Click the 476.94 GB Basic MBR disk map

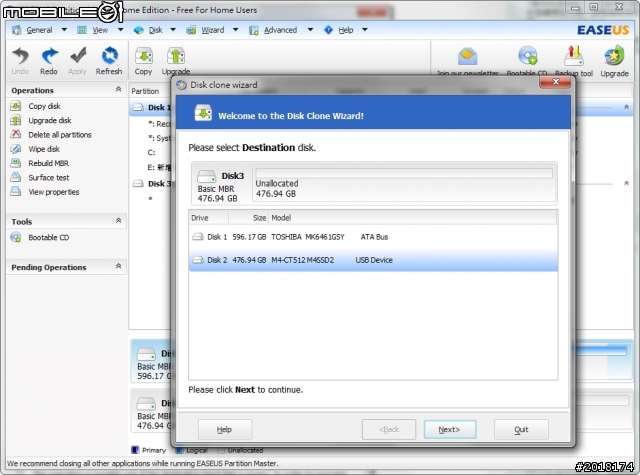pyautogui.click(x=152, y=411)
